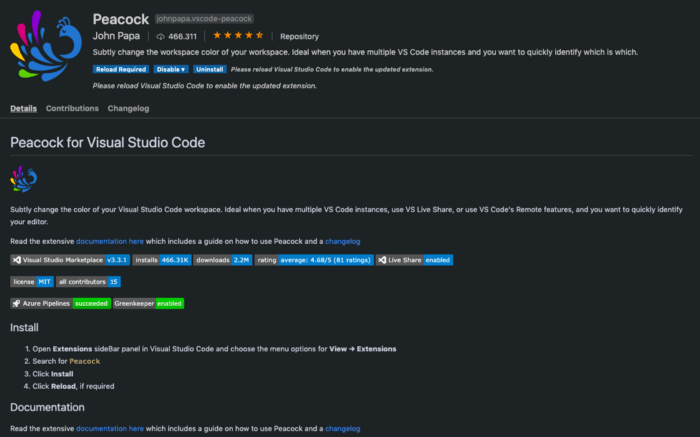Open the documentation here link under Documentation
The image size is (700, 437).
[x=110, y=429]
